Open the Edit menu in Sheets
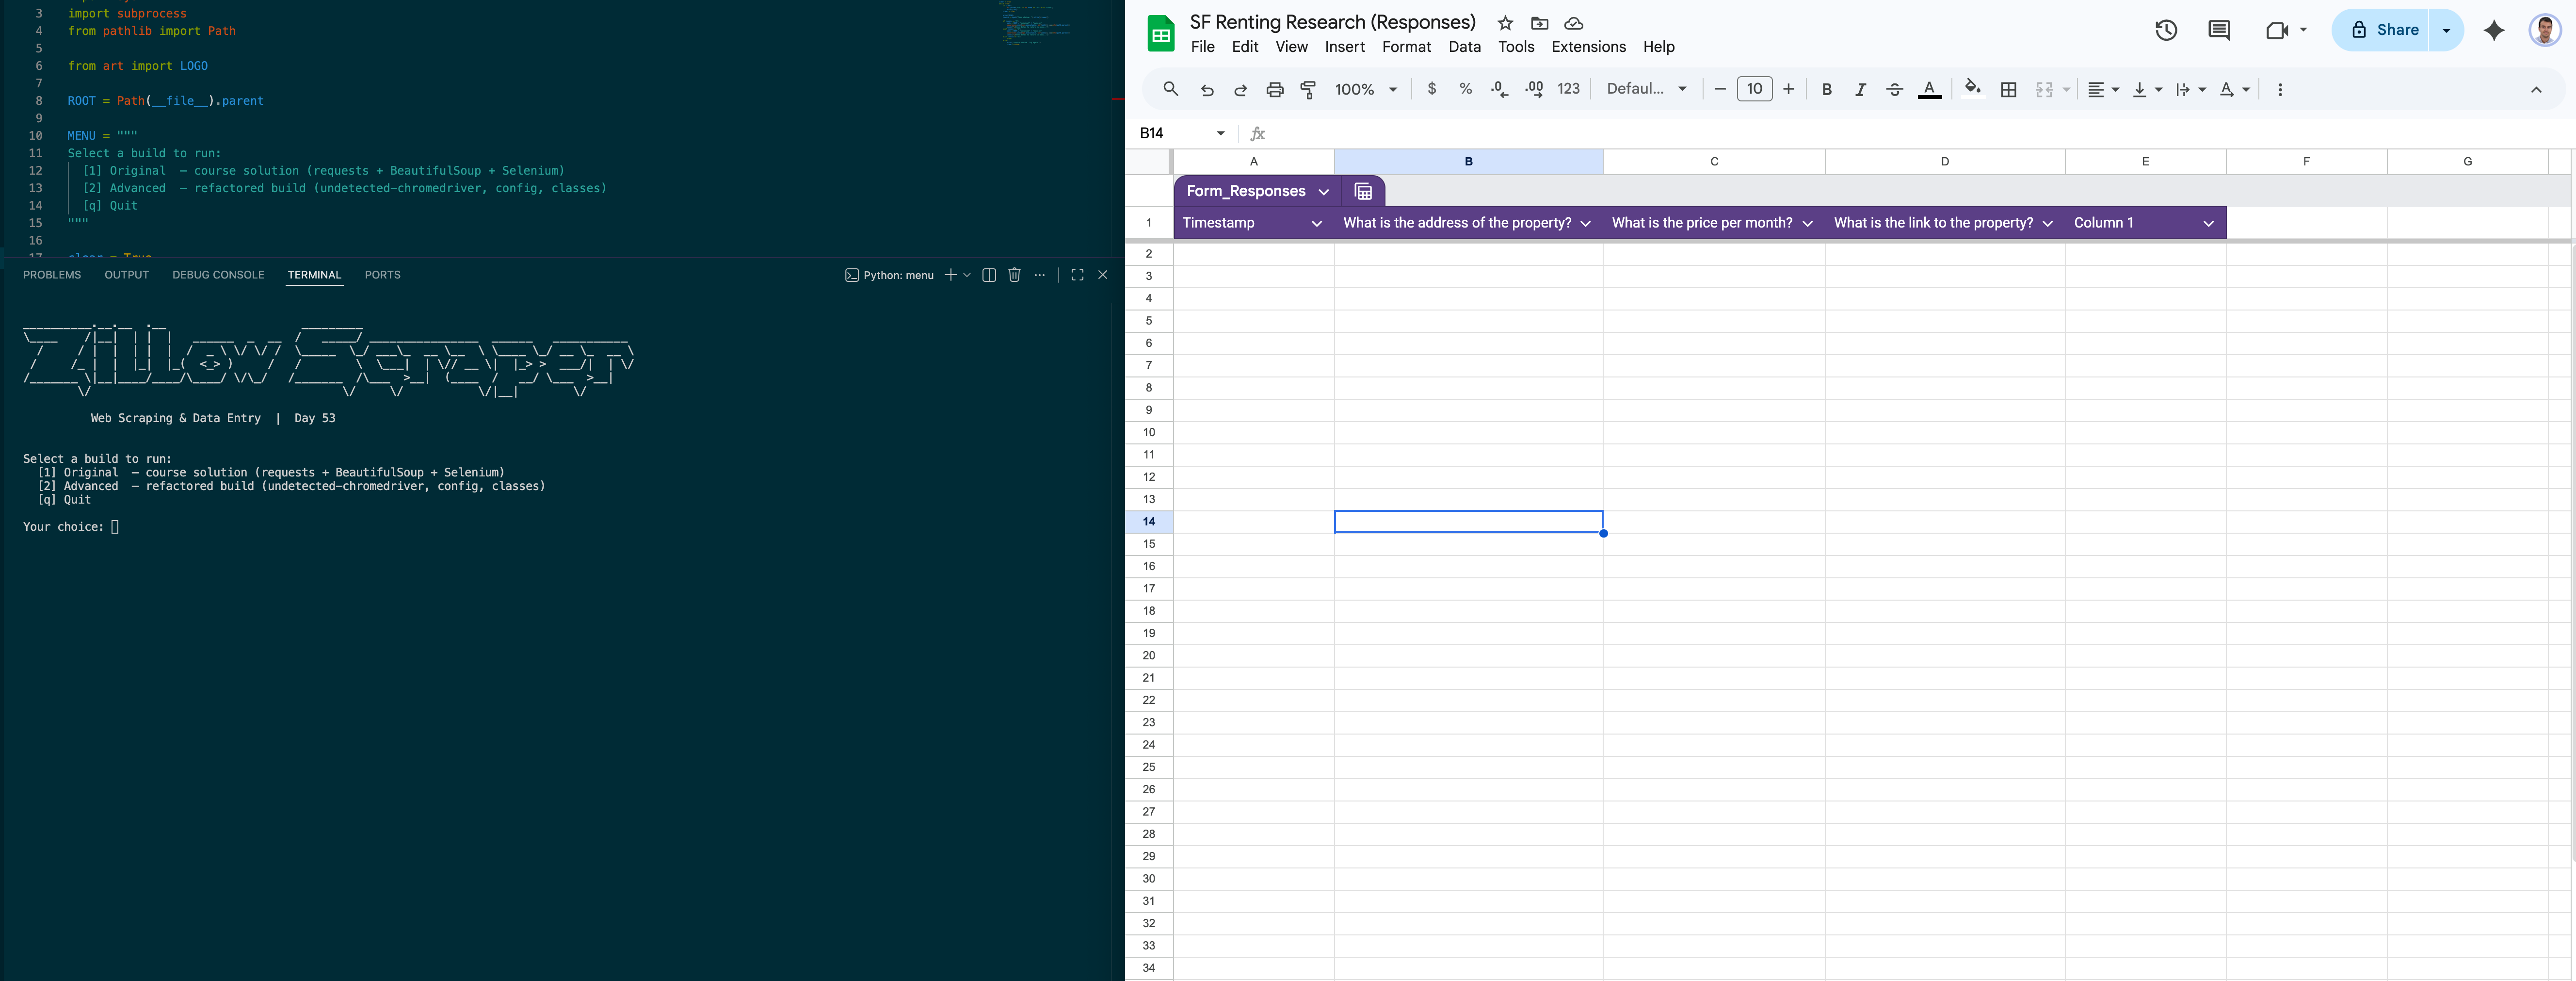The width and height of the screenshot is (2576, 981). [x=1245, y=47]
